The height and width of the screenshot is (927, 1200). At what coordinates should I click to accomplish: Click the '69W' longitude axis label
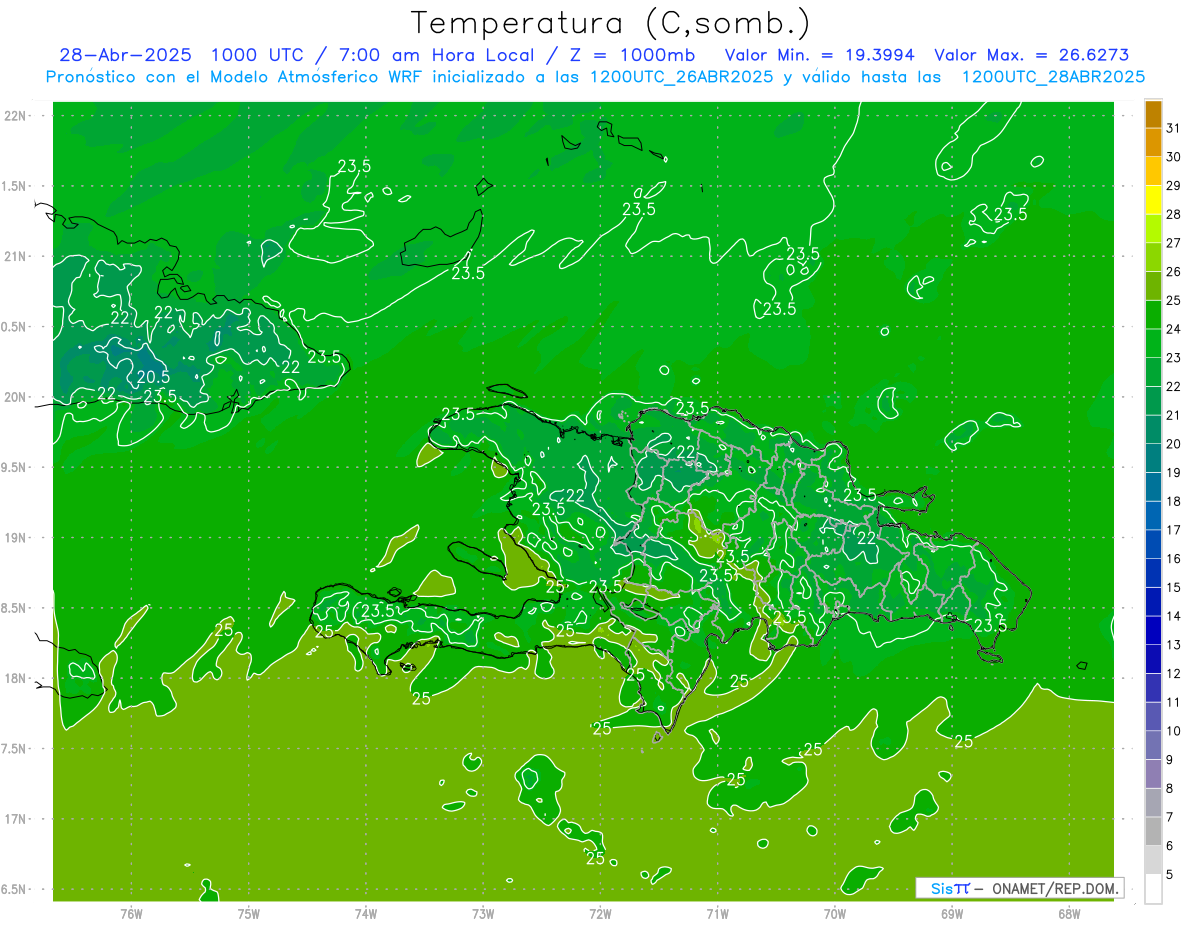[x=952, y=914]
